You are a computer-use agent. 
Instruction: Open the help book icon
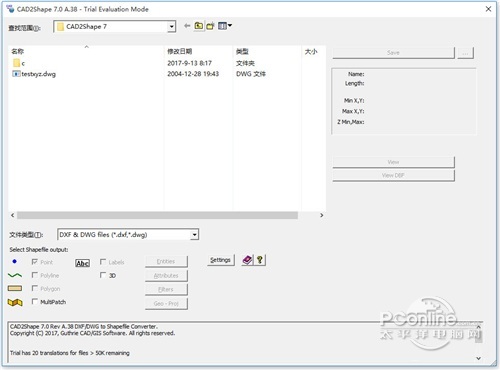[x=247, y=260]
